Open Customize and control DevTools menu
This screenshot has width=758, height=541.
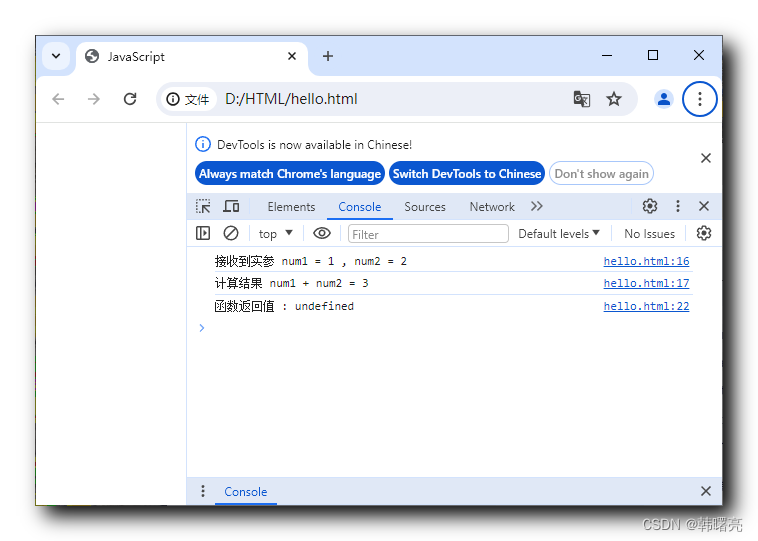point(678,206)
